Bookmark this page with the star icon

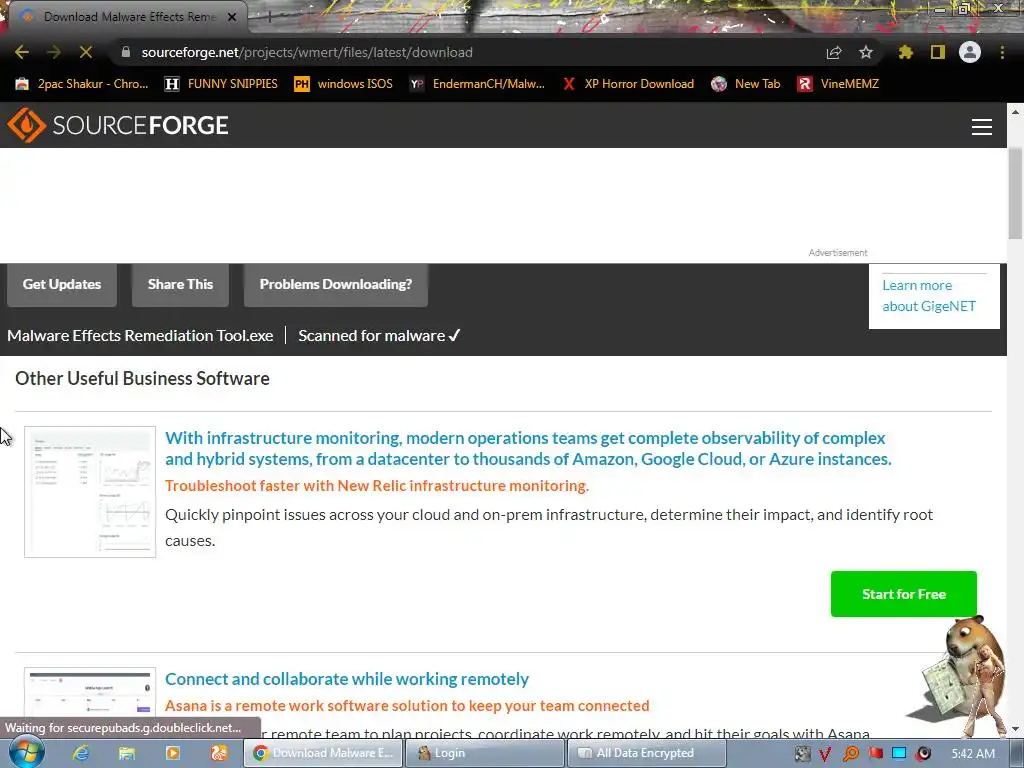(x=866, y=52)
